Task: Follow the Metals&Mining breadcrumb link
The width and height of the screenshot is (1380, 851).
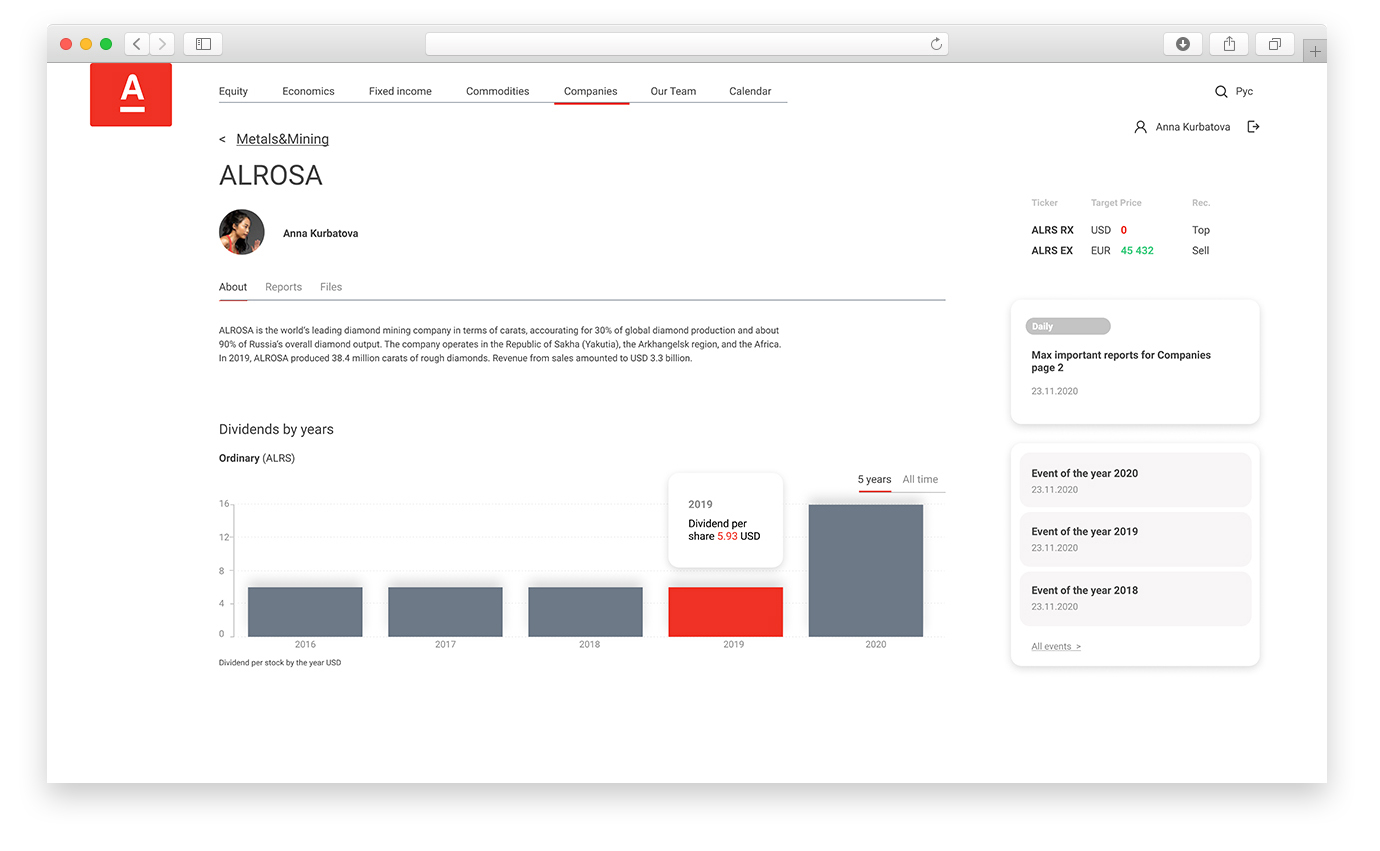Action: coord(282,139)
